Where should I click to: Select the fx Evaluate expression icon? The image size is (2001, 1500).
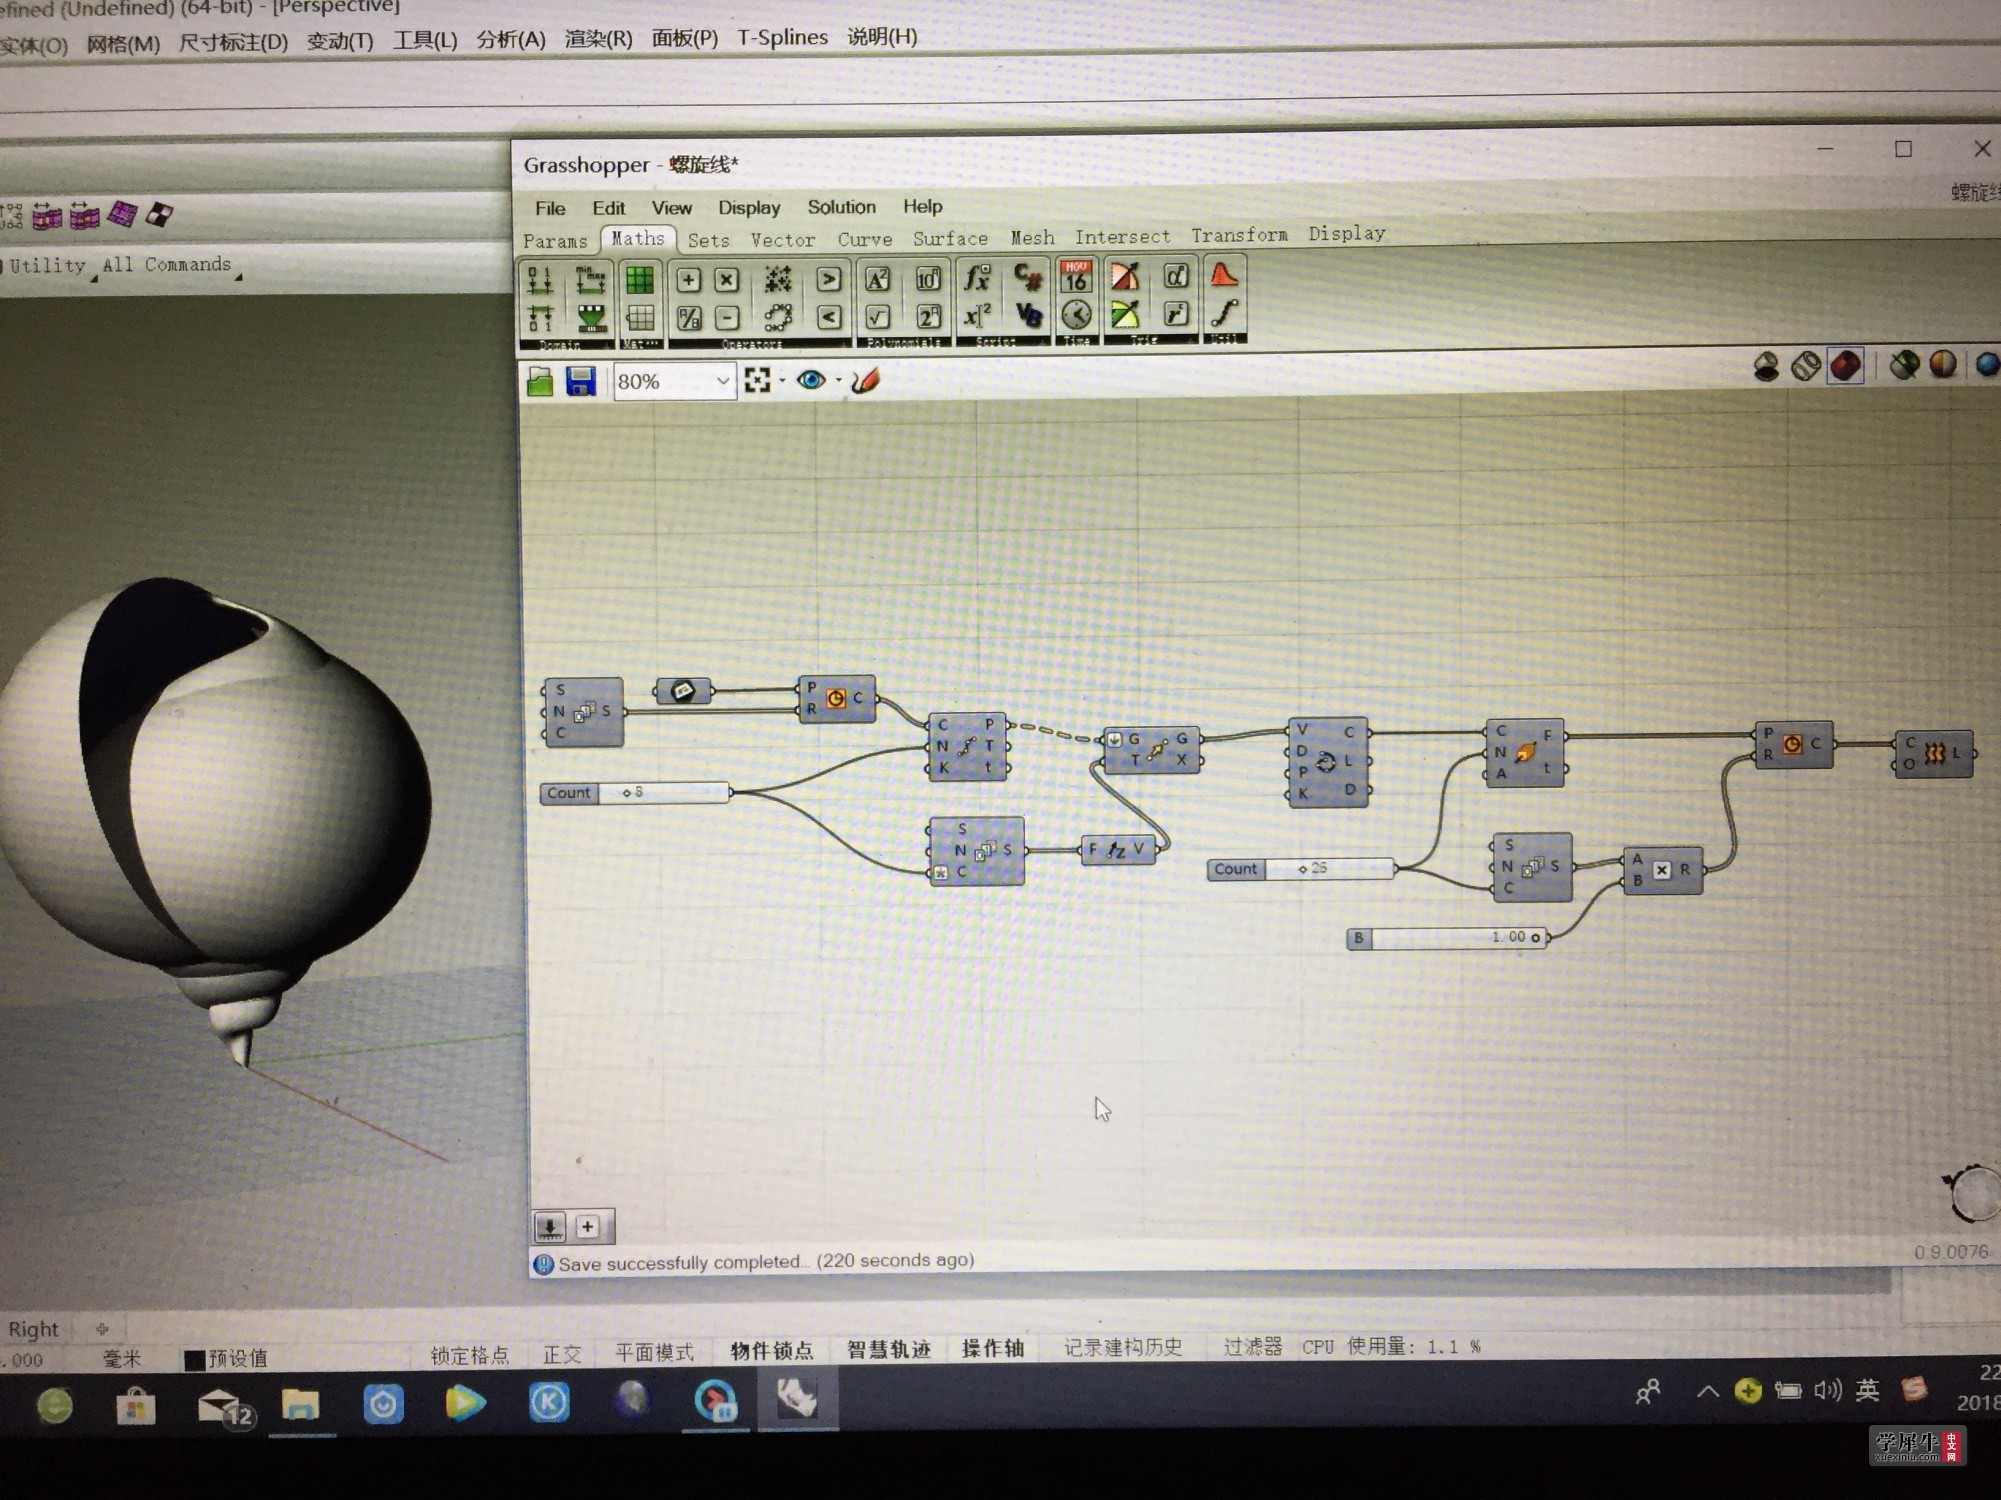point(977,277)
